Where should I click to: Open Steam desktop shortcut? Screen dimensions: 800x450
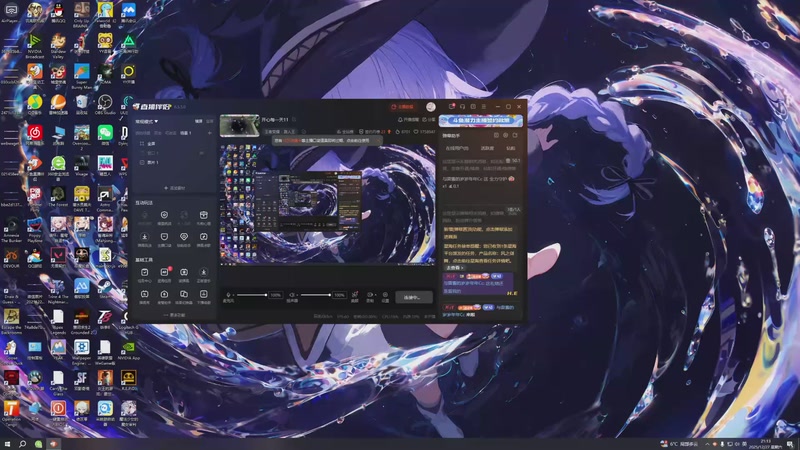(x=105, y=289)
